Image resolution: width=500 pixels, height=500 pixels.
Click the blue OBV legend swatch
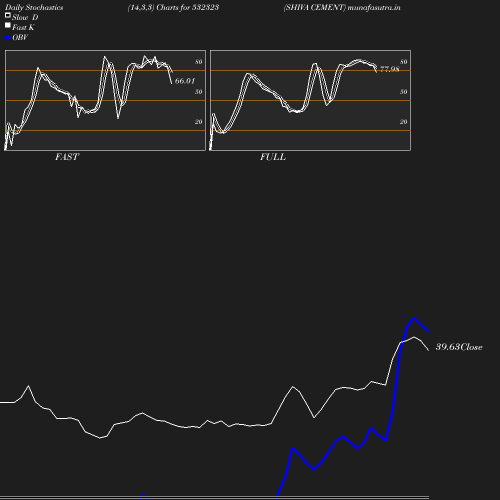pyautogui.click(x=8, y=38)
